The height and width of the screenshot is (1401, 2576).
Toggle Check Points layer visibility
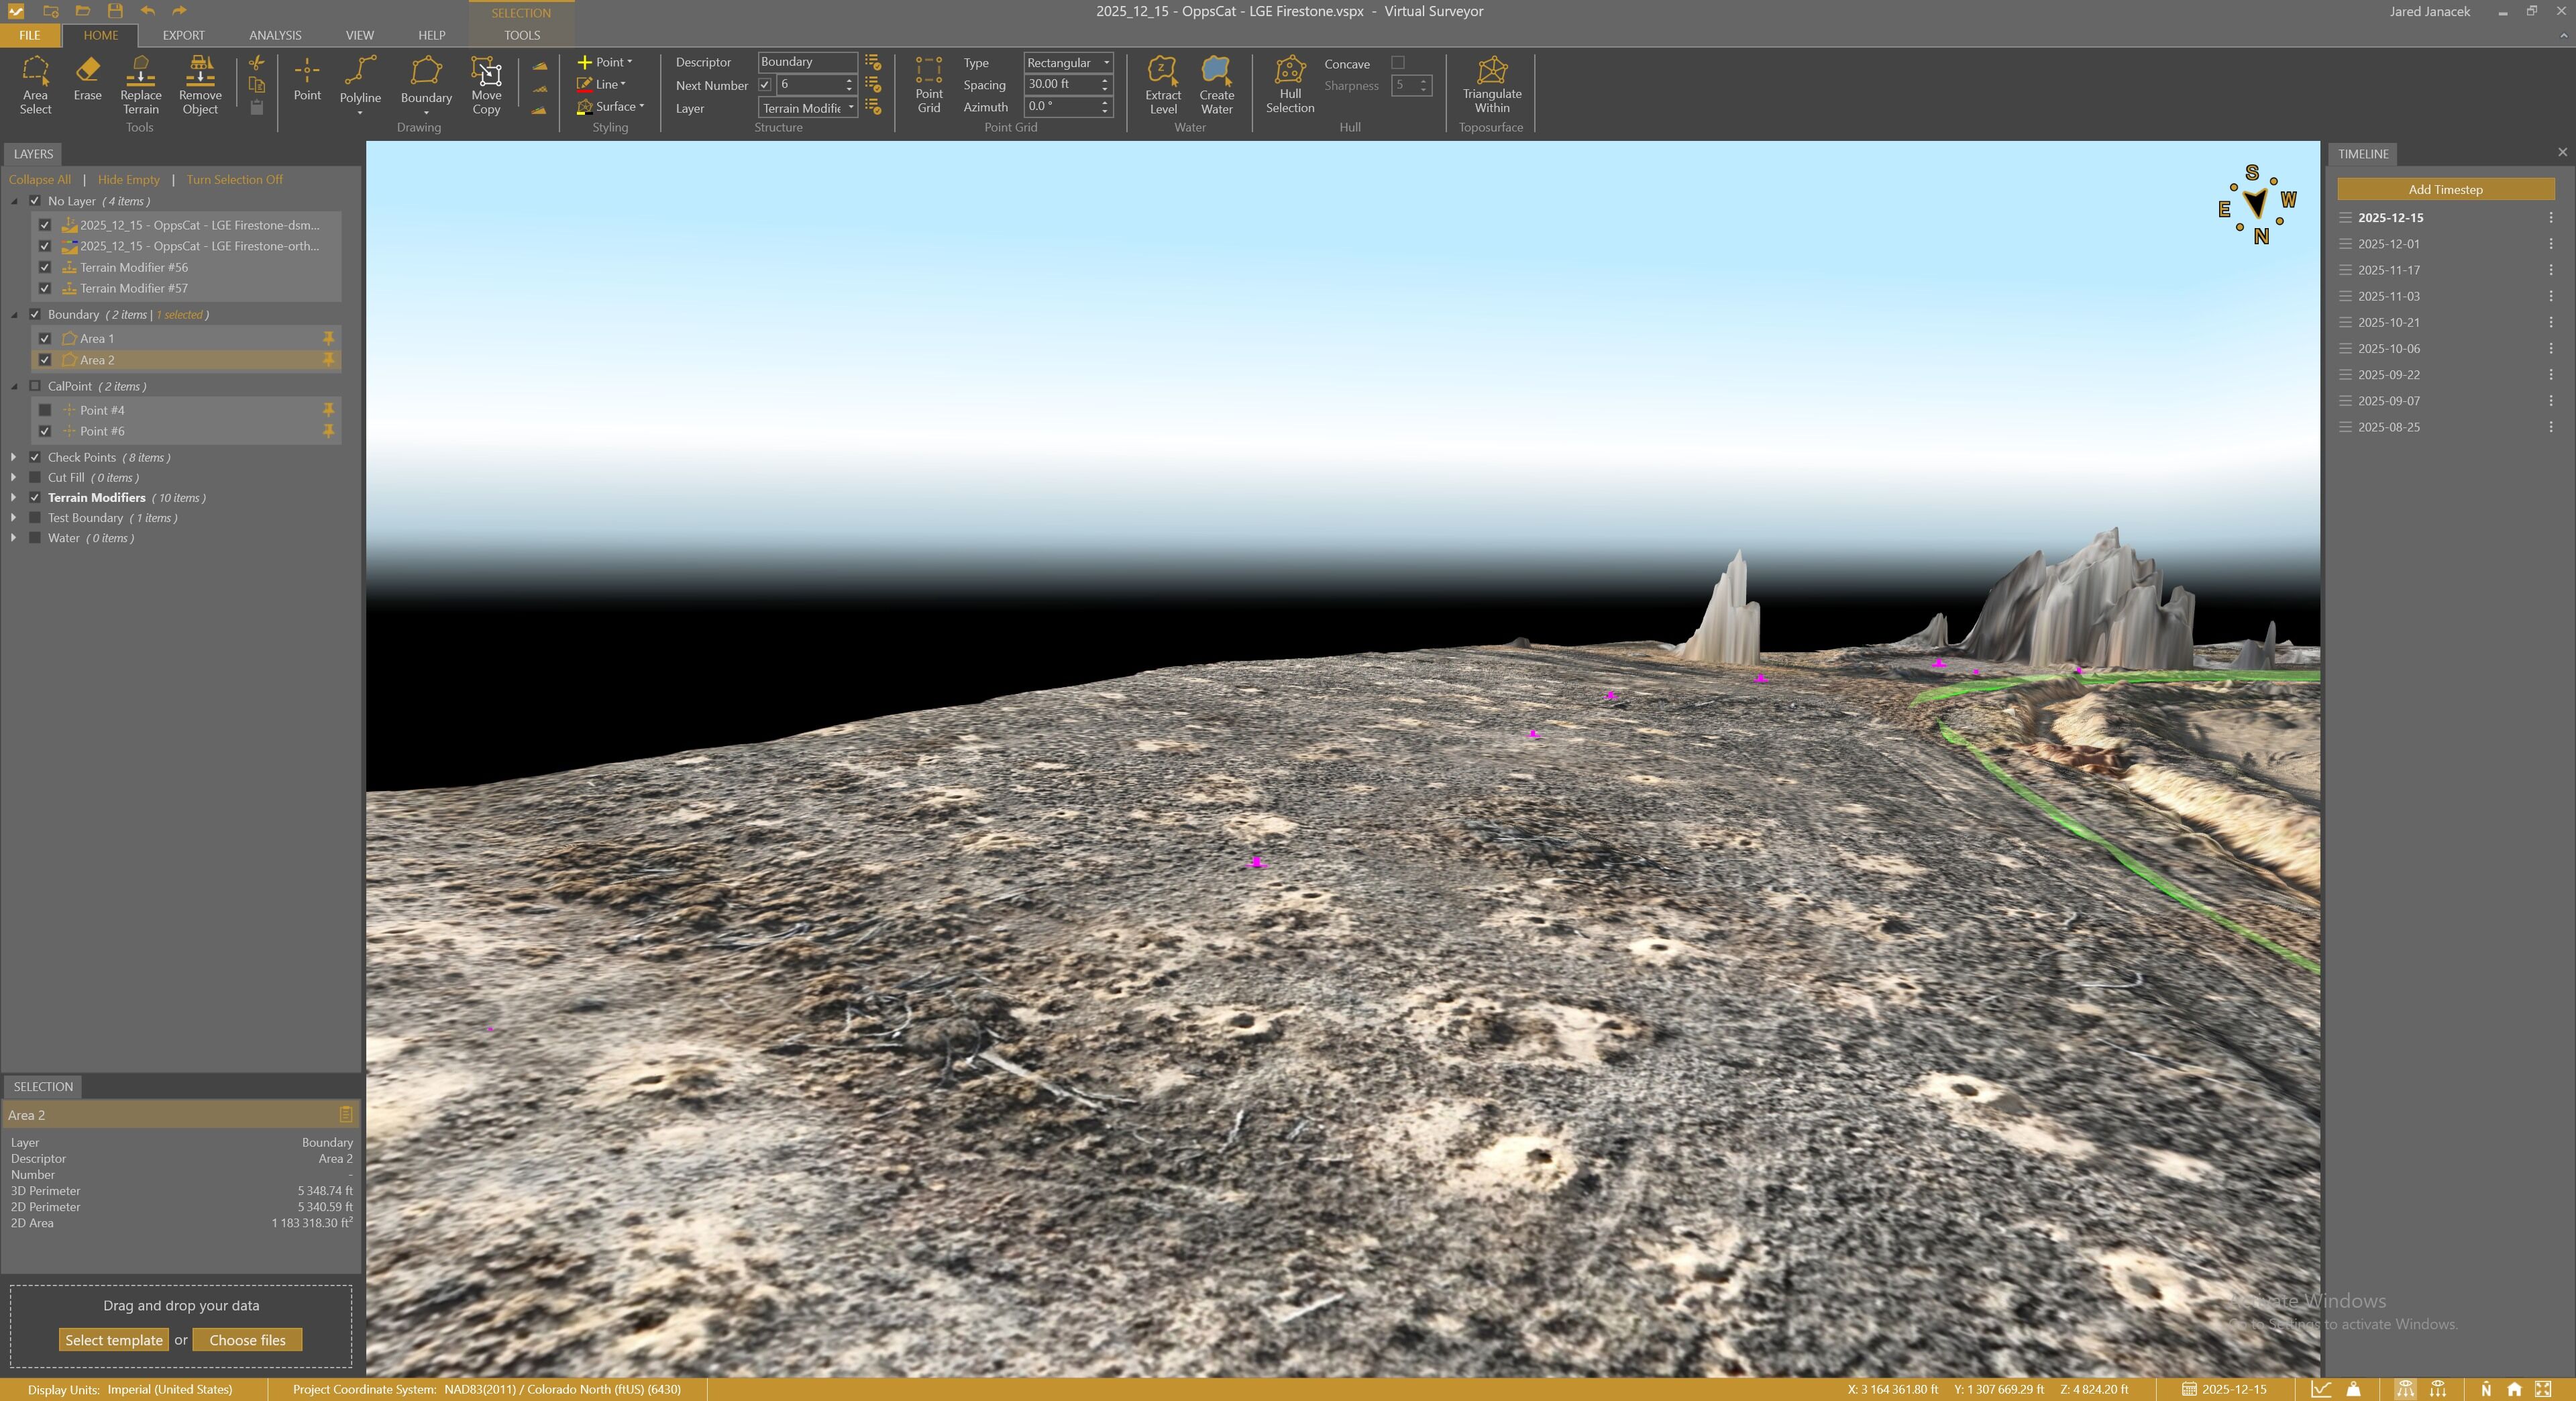coord(35,457)
